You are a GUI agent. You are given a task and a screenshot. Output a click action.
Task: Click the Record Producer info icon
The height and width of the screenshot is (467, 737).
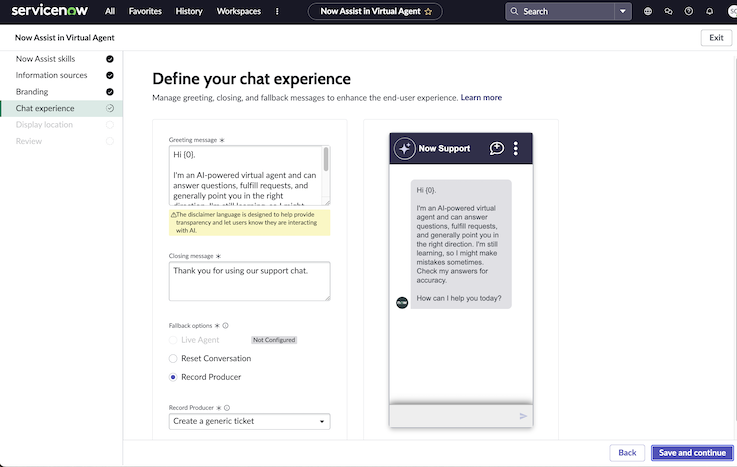[x=227, y=408]
